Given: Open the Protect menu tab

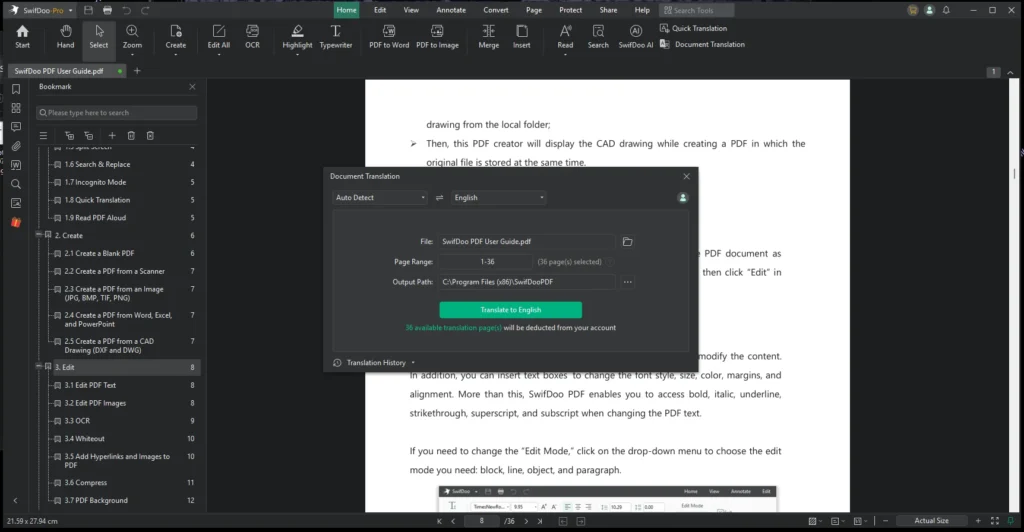Looking at the screenshot, I should point(570,10).
